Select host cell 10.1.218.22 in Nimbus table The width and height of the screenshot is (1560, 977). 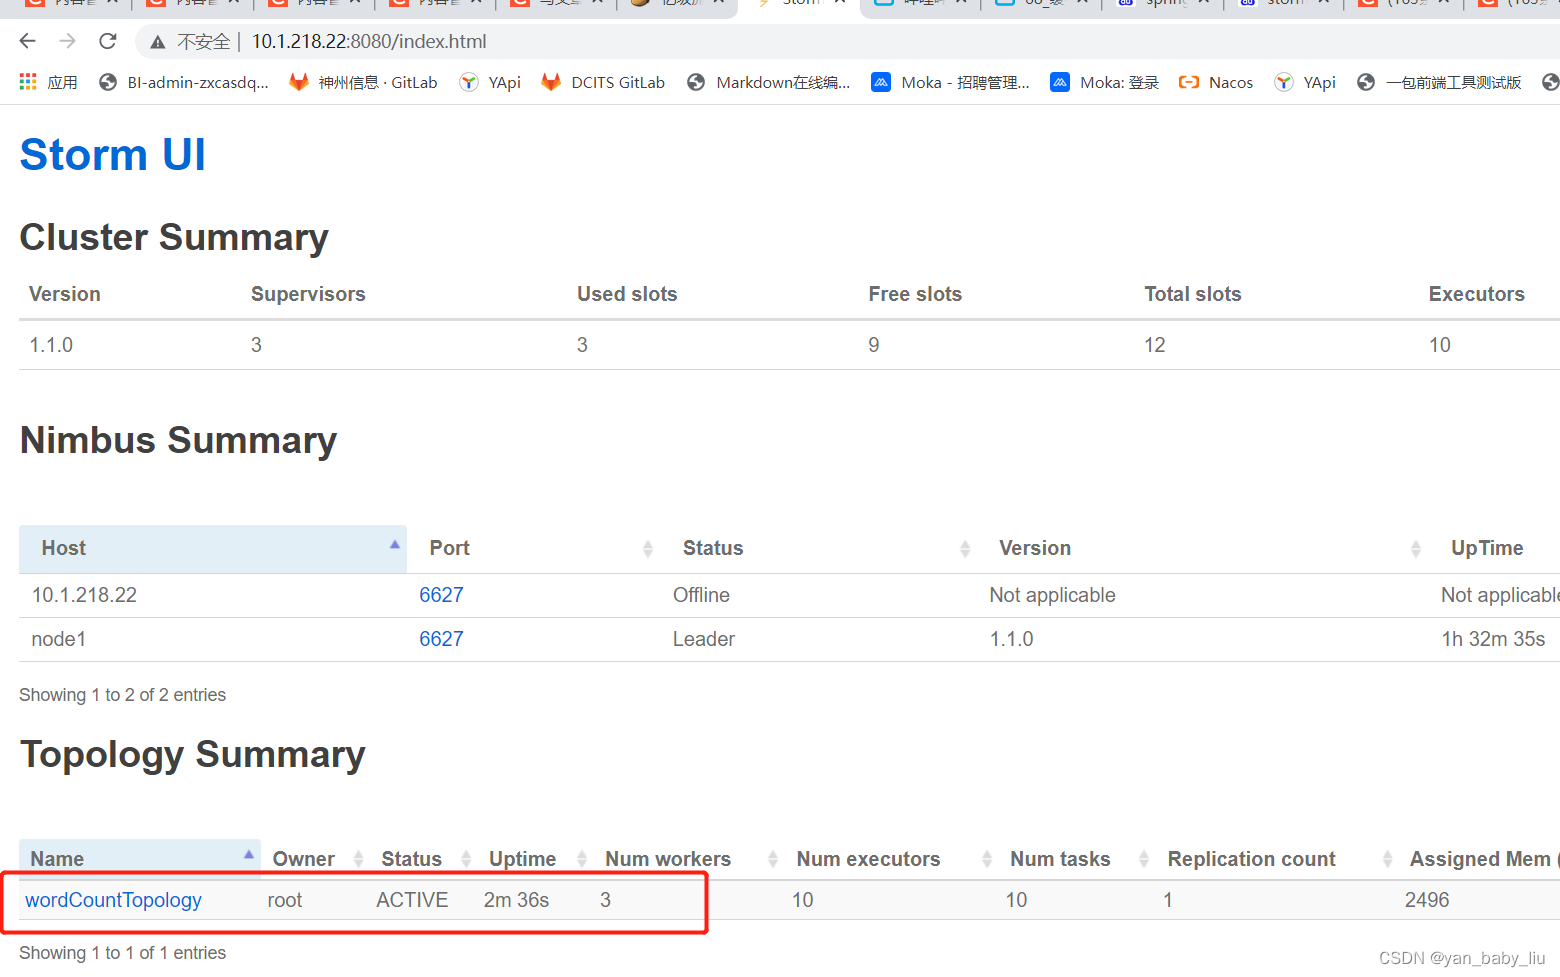[x=84, y=595]
